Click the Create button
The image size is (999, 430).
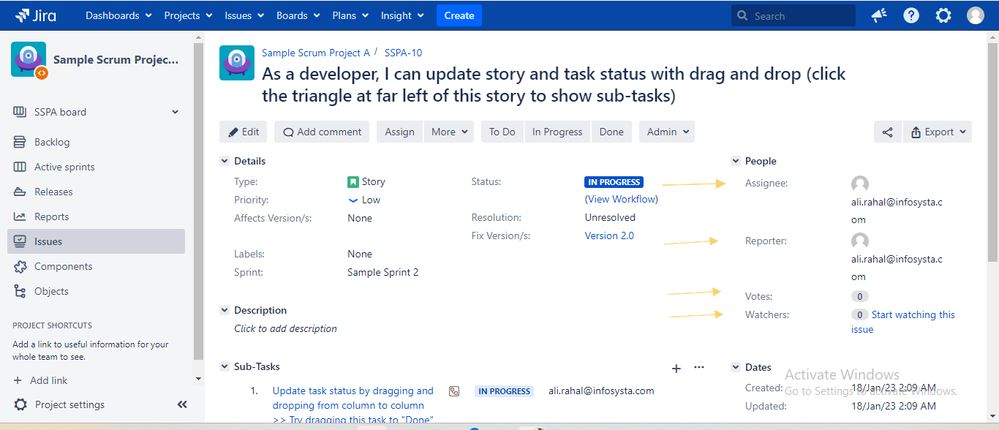tap(459, 15)
